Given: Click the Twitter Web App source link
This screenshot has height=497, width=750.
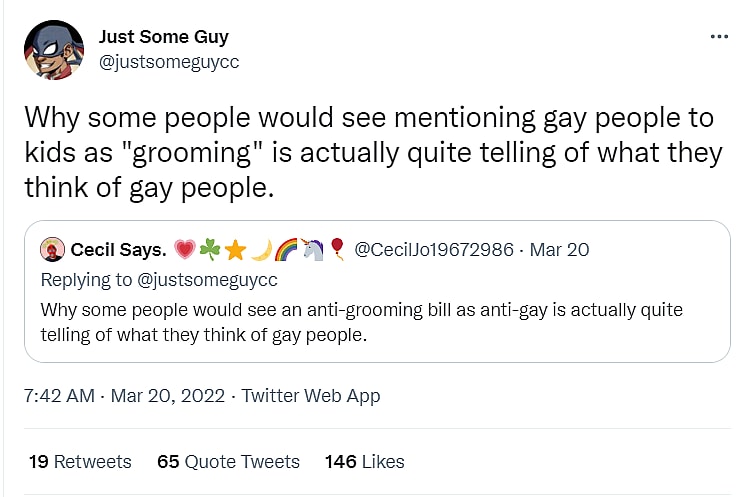Looking at the screenshot, I should pos(311,396).
